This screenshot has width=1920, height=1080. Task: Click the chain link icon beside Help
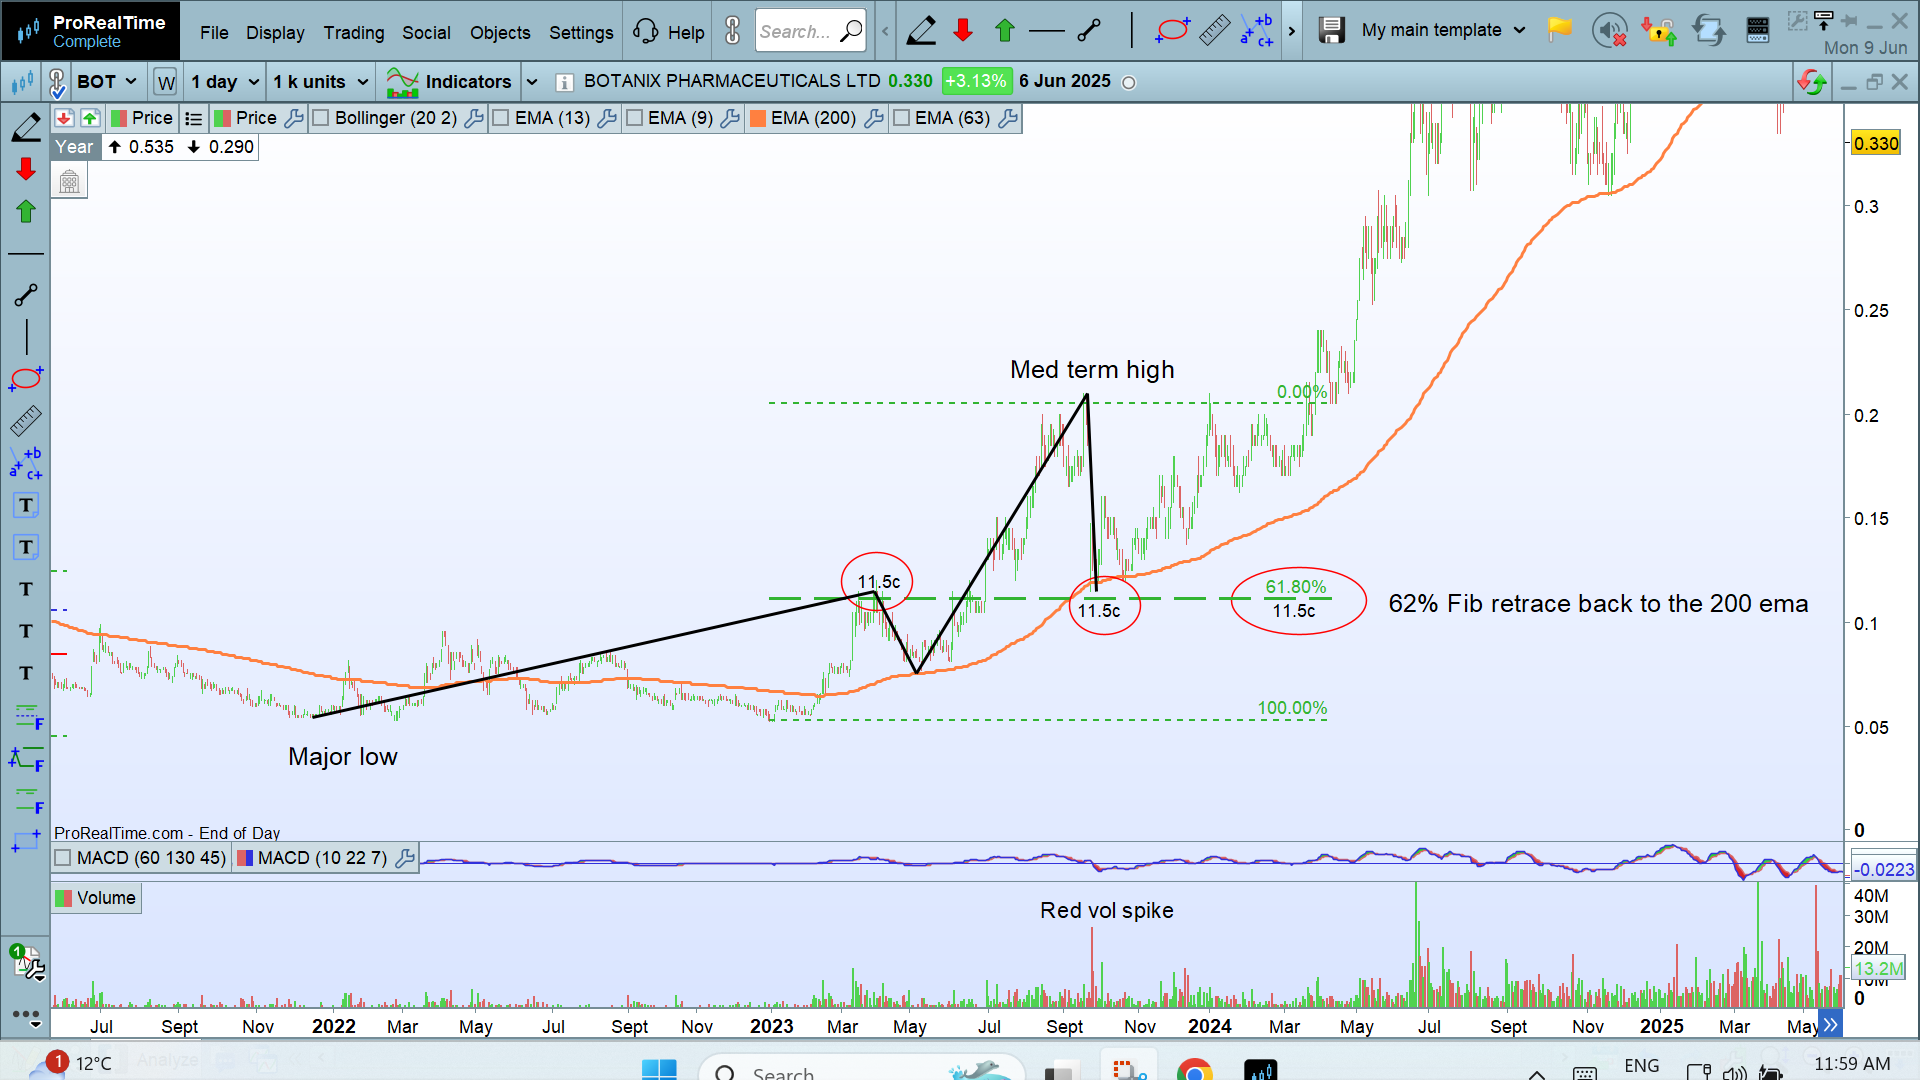pyautogui.click(x=733, y=31)
